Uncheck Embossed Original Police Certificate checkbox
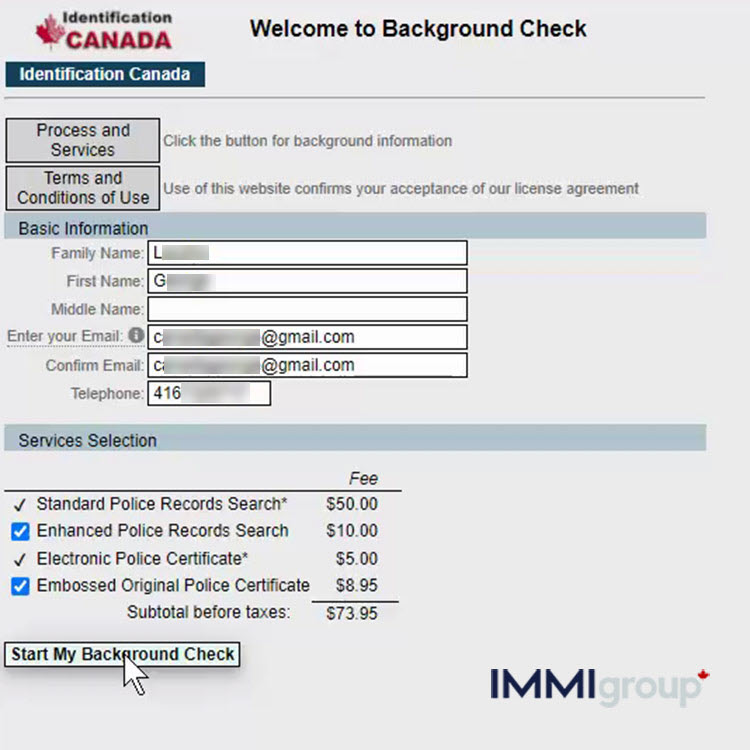The image size is (750, 750). coord(20,586)
